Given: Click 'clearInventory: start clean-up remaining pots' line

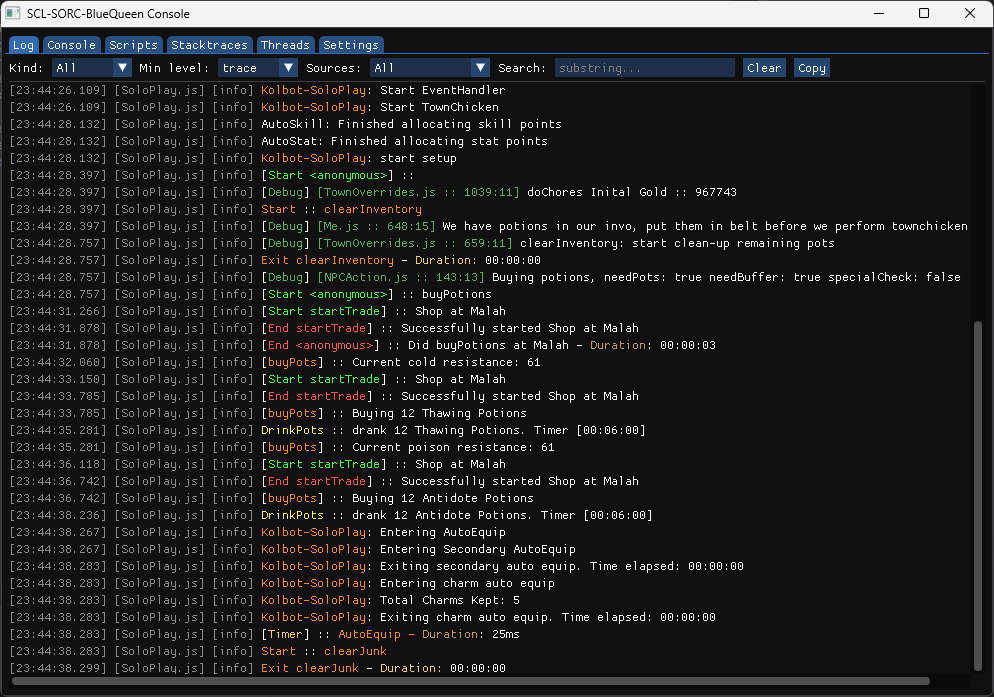Looking at the screenshot, I should click(x=422, y=244).
